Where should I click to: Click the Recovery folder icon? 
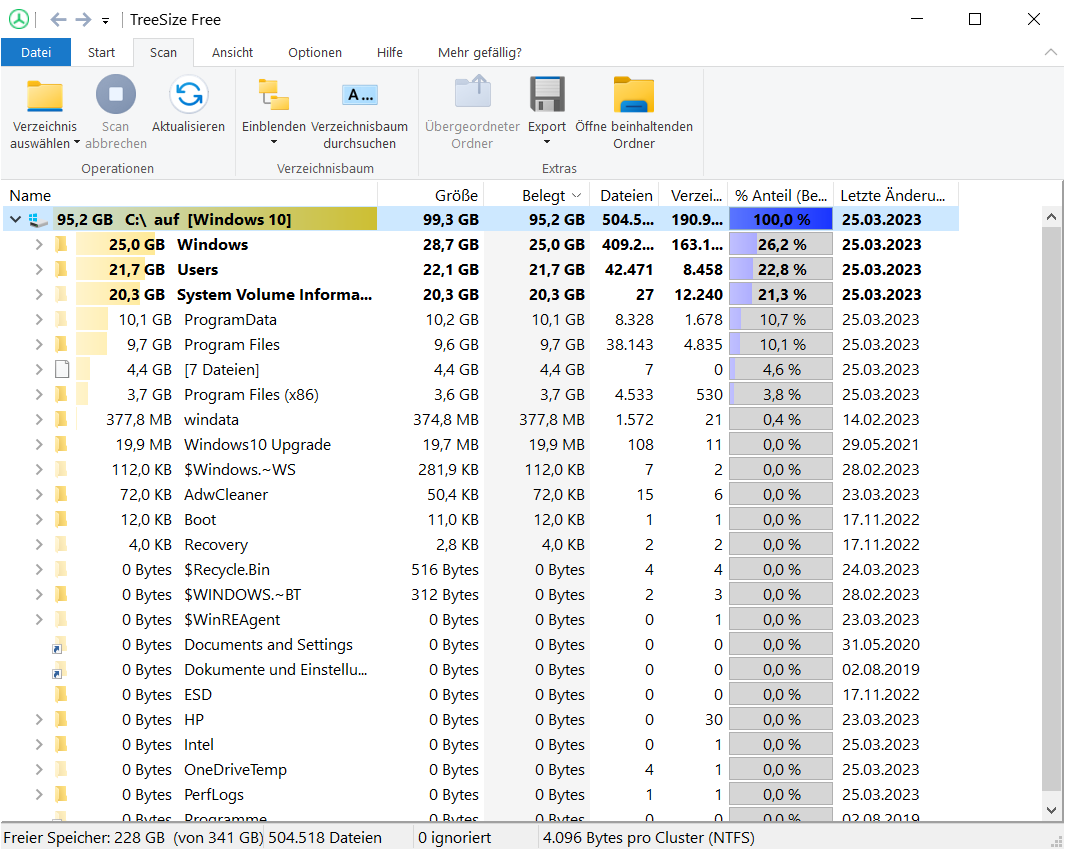click(61, 545)
